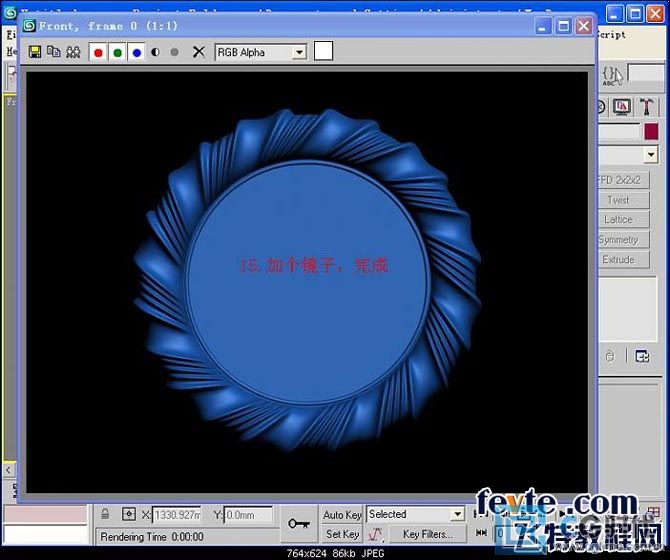Click inside the modifier stack list box
The image size is (670, 560).
[x=627, y=309]
